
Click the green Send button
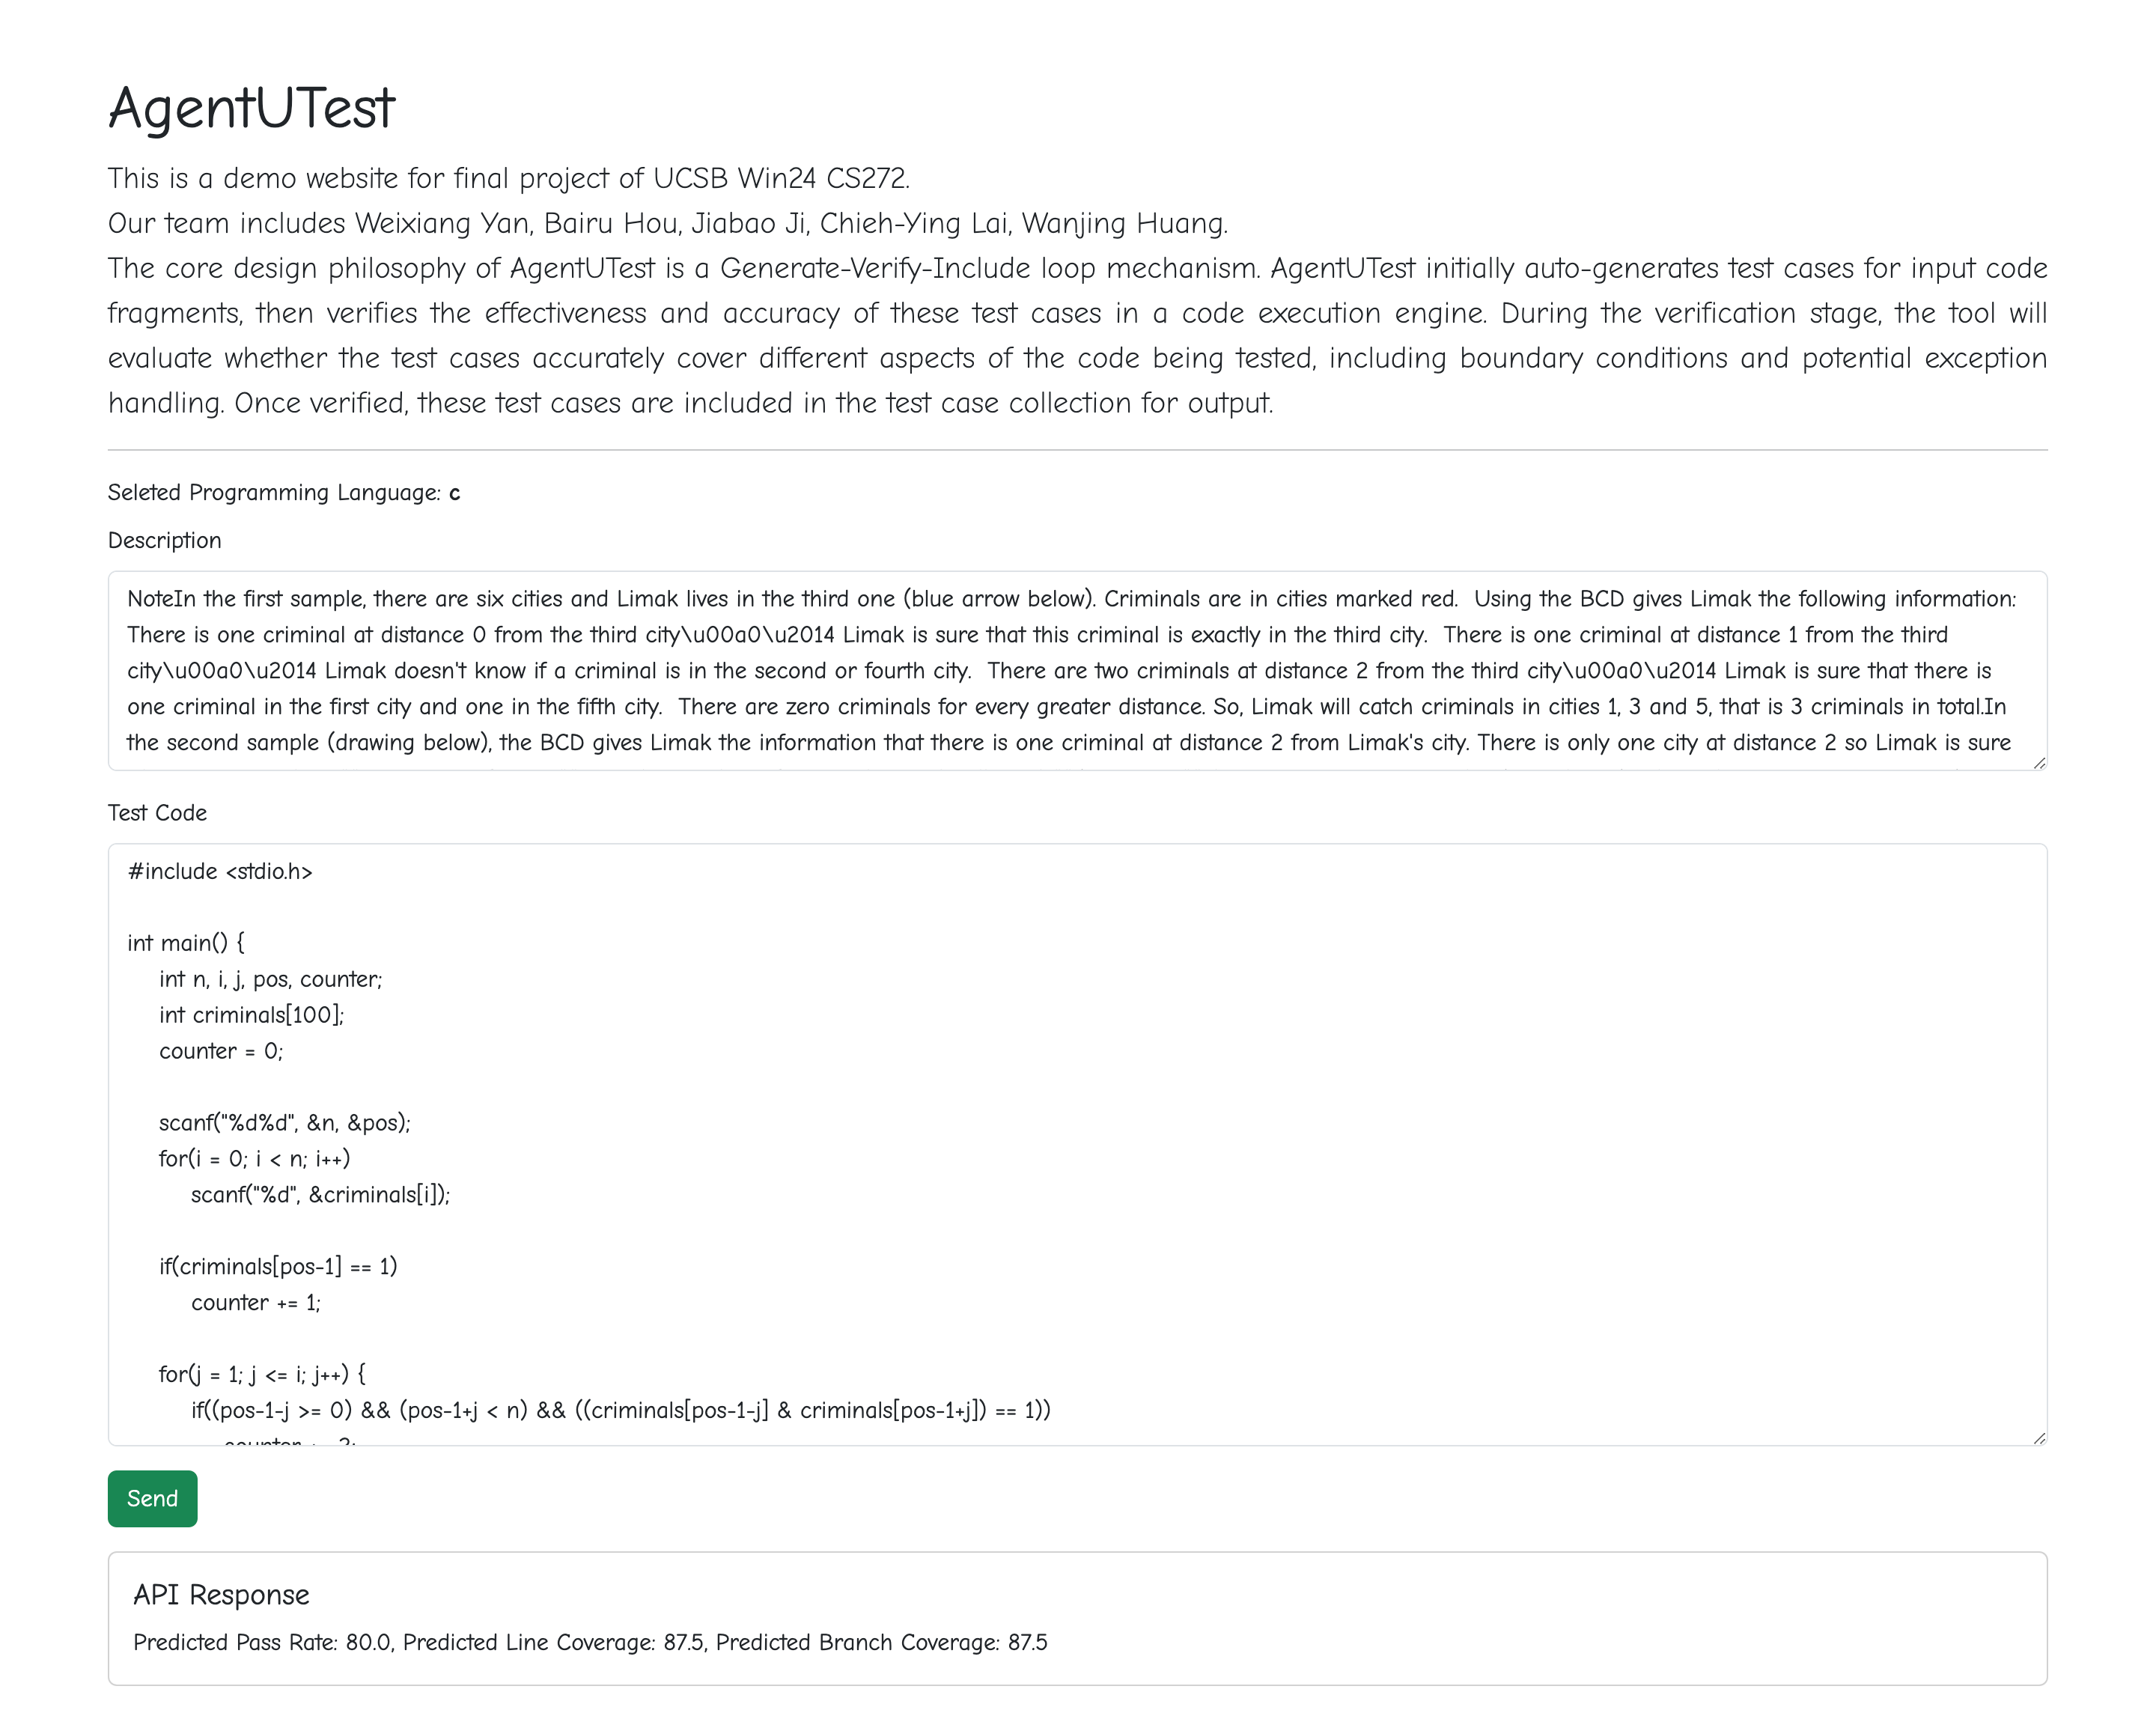click(x=152, y=1498)
